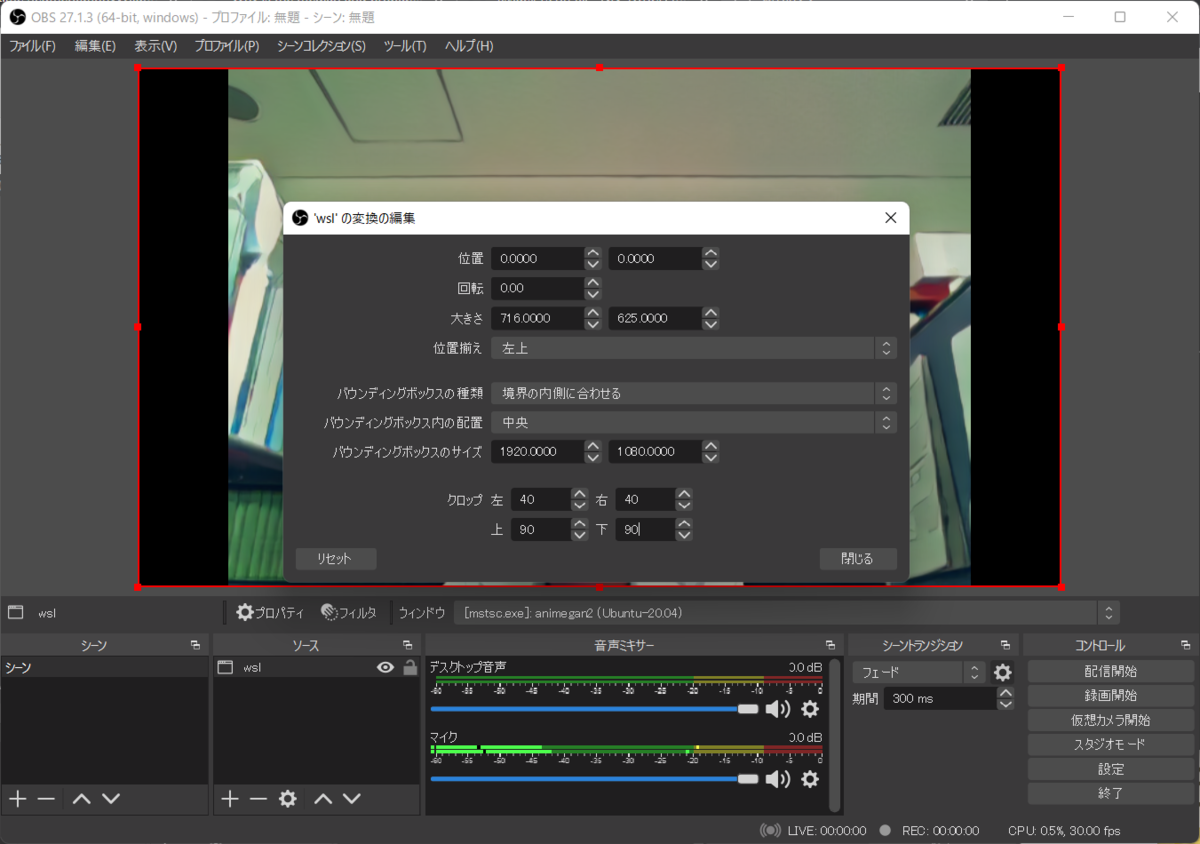Undock the Sources panel icon

(x=407, y=646)
